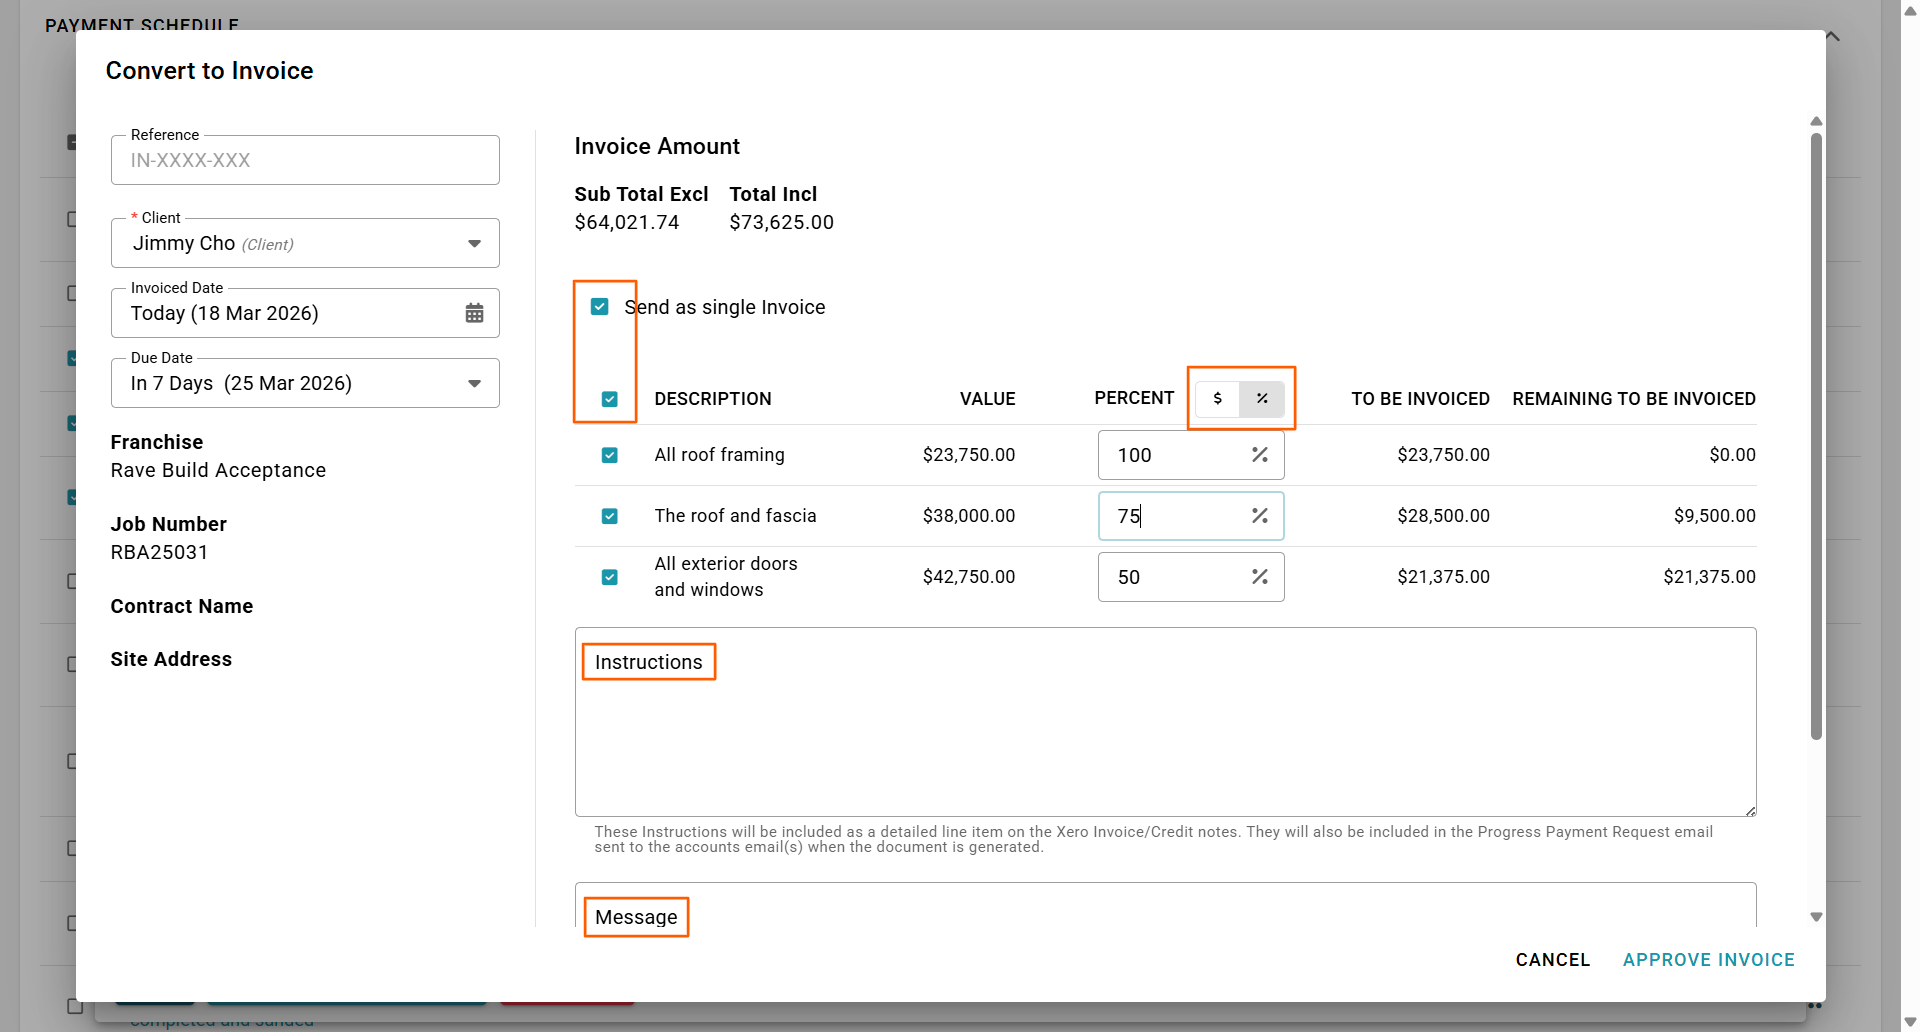1920x1032 pixels.
Task: Cancel the Convert to Invoice dialog
Action: coord(1552,960)
